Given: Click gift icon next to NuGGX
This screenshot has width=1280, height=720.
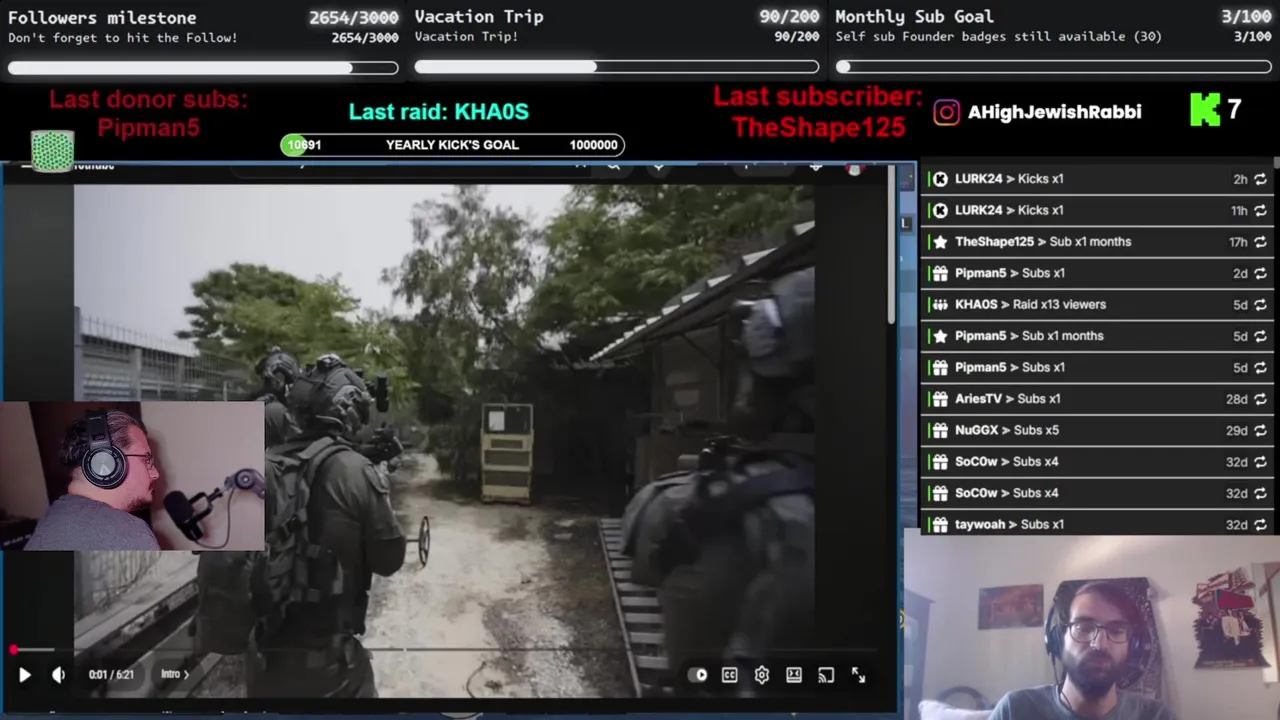Looking at the screenshot, I should [940, 430].
